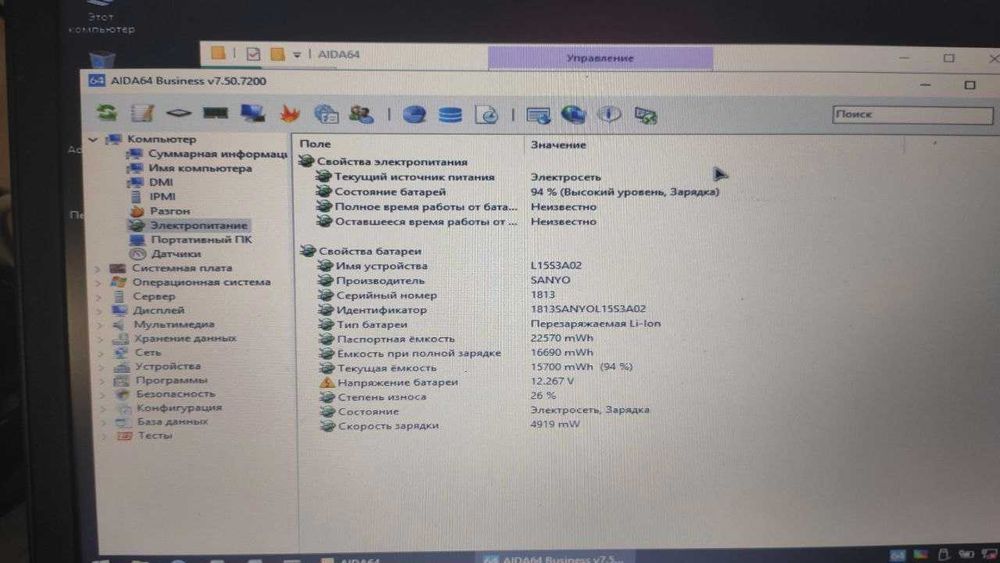Select Электропитание in the tree
Image resolution: width=1000 pixels, height=563 pixels.
198,225
